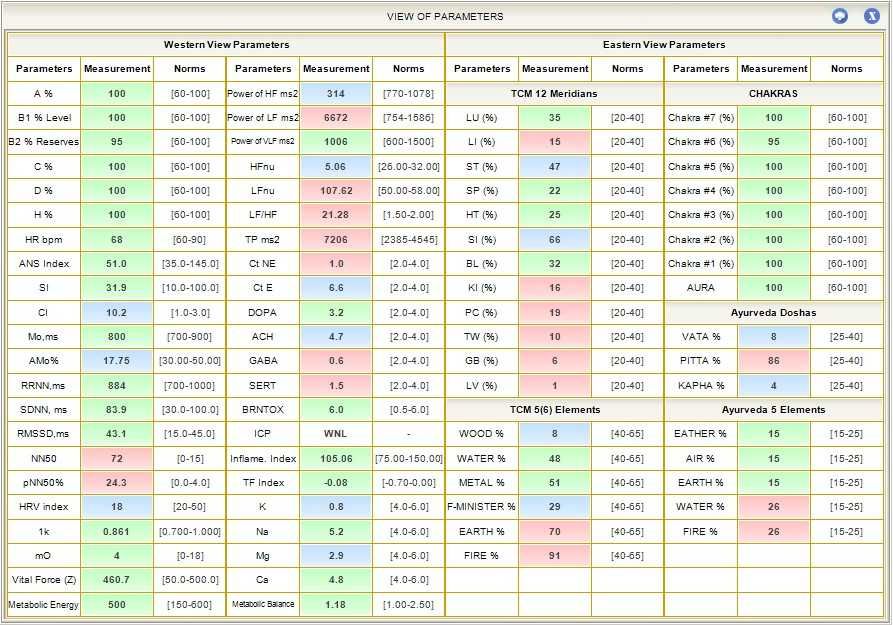Select the RRNN,ms value 884
The height and width of the screenshot is (625, 893).
pyautogui.click(x=117, y=386)
